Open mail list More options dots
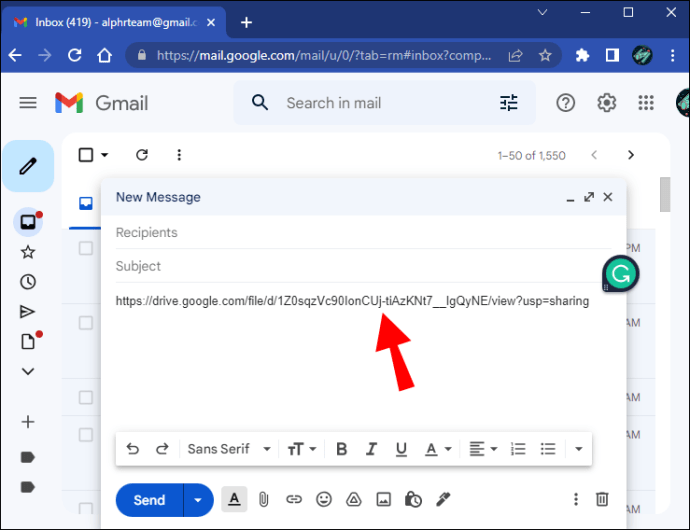The width and height of the screenshot is (690, 530). point(179,155)
